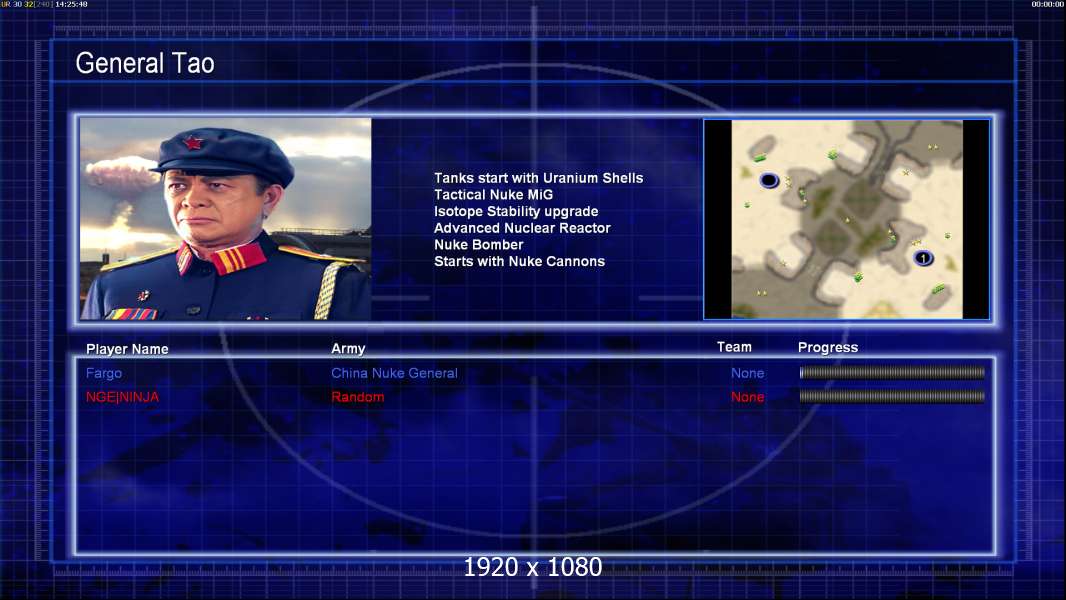Click the text 'Tactical Nuke MiG'
The image size is (1066, 600).
click(x=494, y=194)
